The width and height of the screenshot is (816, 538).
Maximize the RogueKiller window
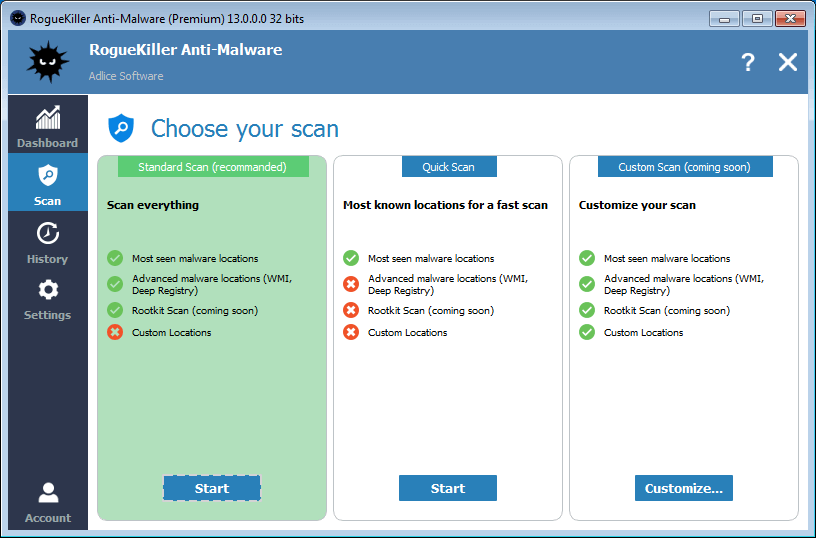pos(757,18)
